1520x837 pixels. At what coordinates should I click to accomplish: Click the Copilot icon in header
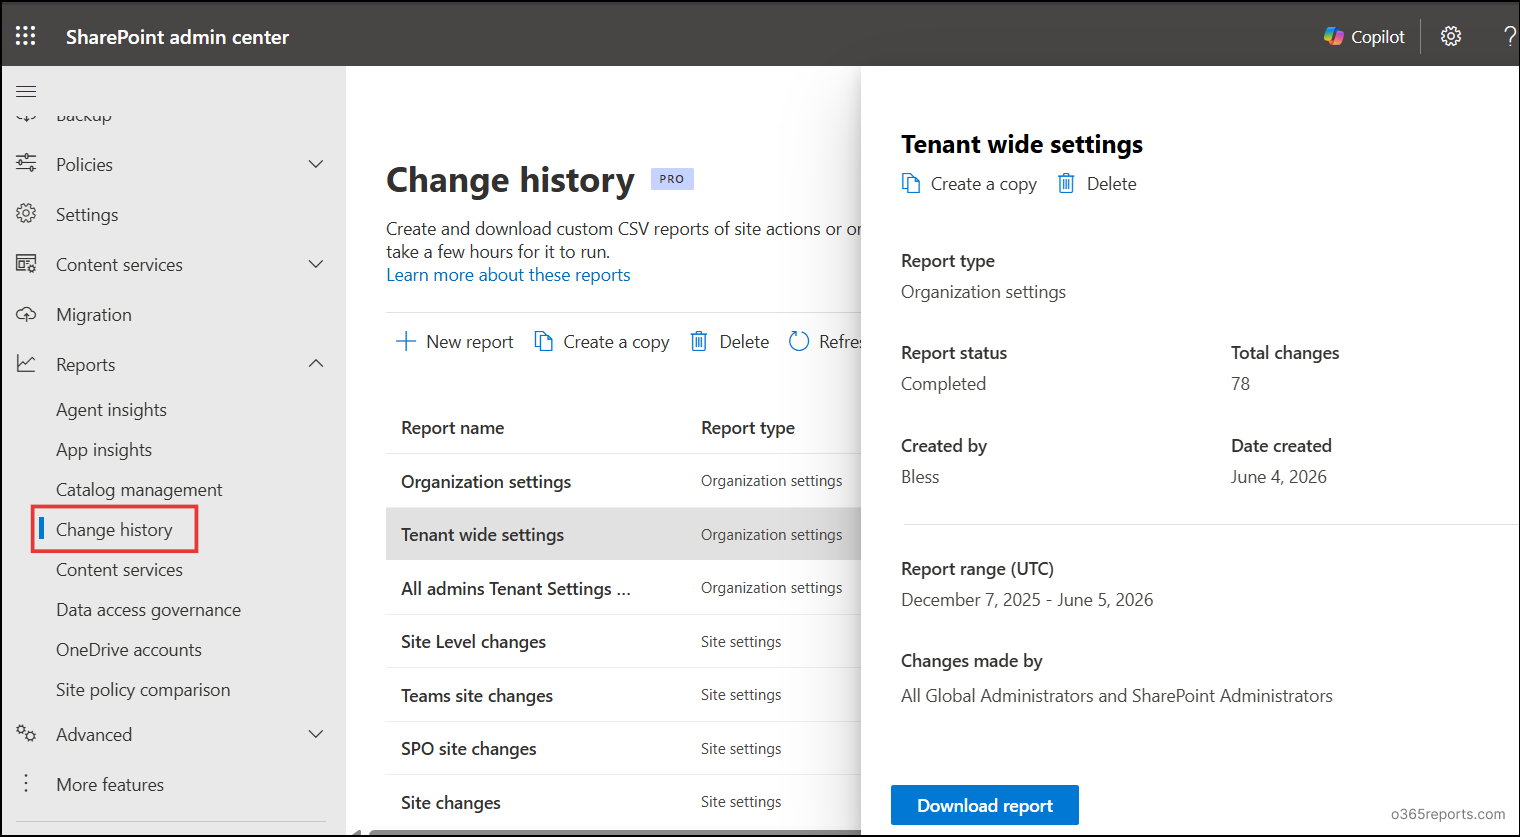pos(1334,36)
